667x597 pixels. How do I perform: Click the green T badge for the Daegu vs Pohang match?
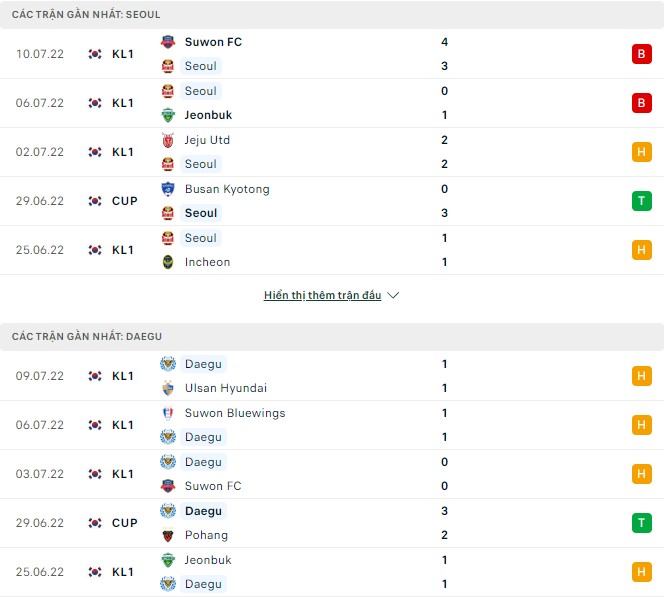pos(641,523)
